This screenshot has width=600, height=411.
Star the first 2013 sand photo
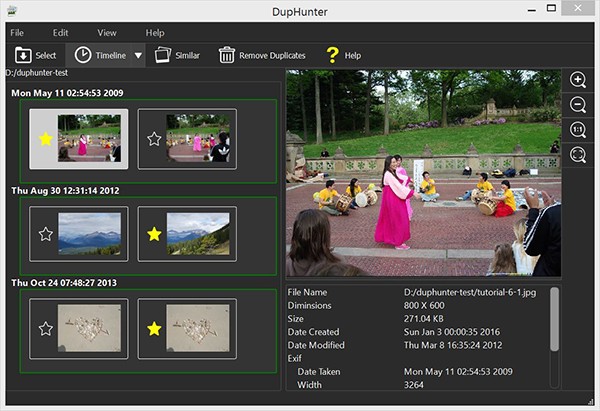45,328
